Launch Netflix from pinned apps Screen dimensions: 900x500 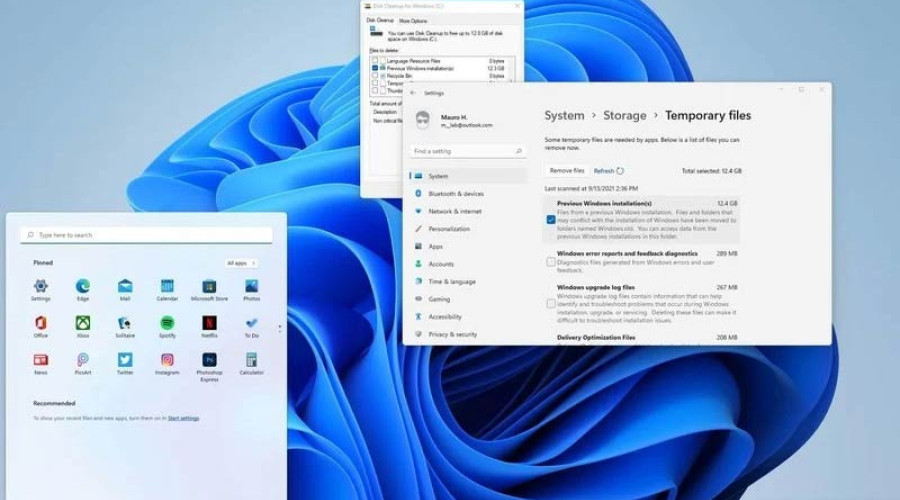pyautogui.click(x=209, y=323)
